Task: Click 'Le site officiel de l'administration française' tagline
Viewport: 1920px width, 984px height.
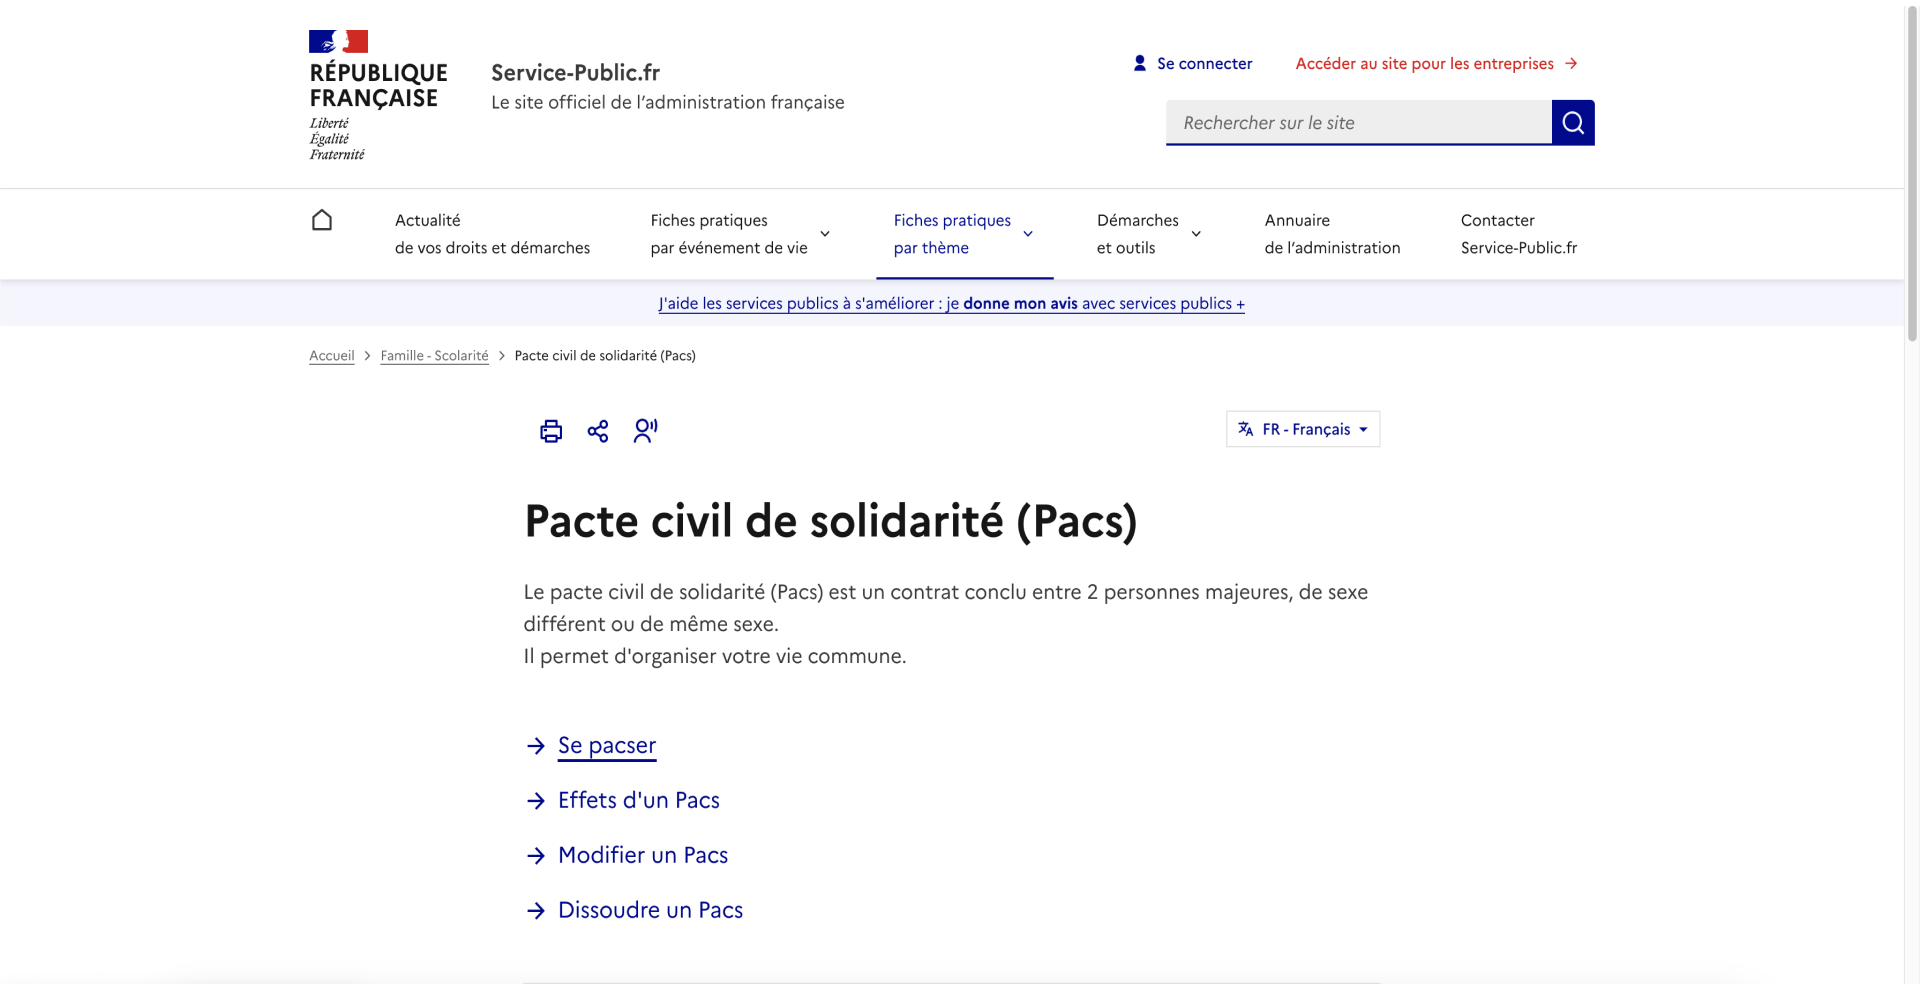Action: tap(667, 102)
